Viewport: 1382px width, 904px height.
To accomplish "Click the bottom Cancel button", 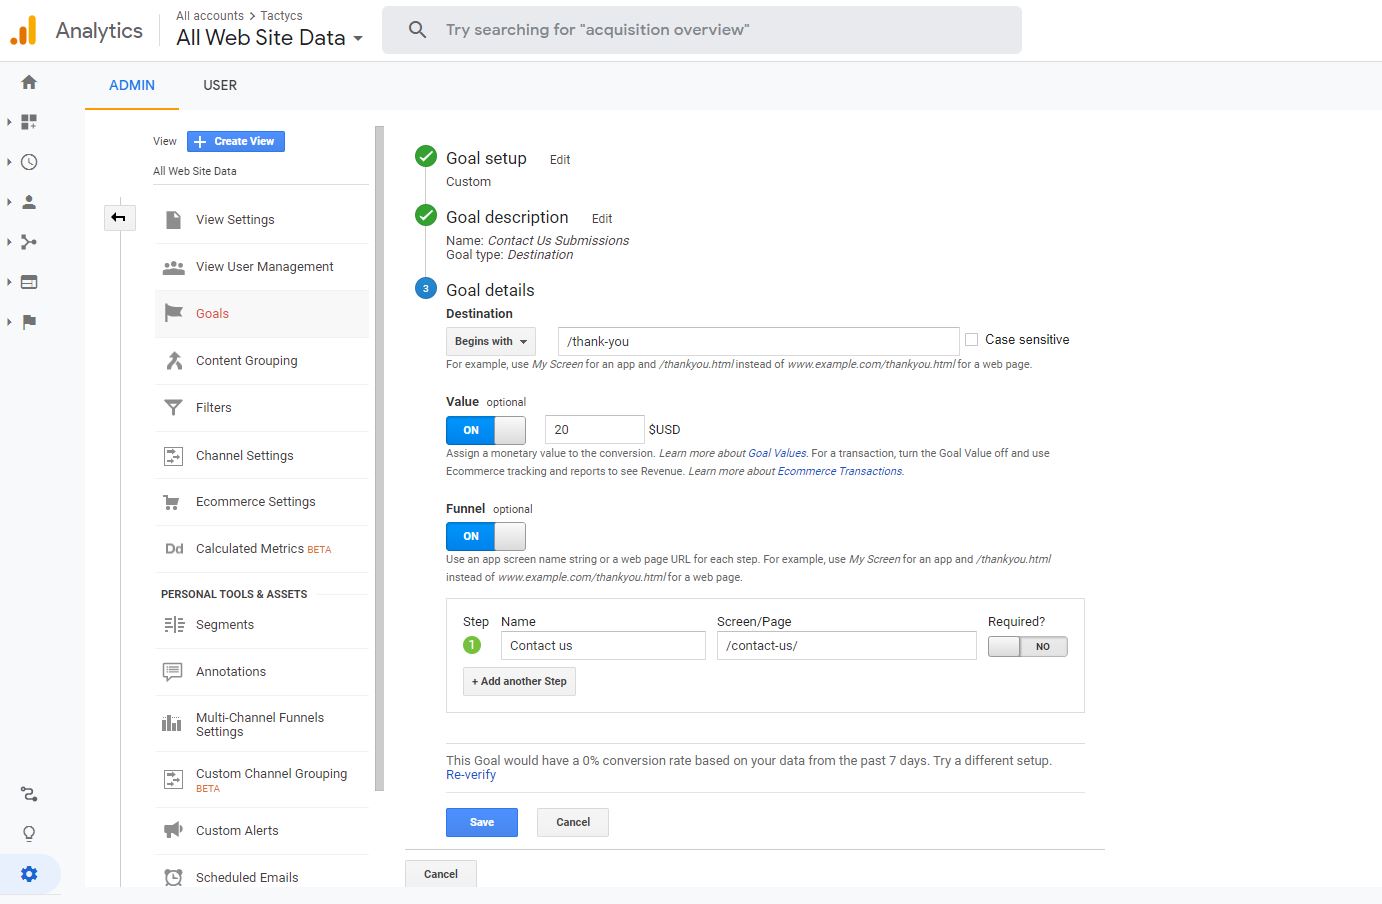I will click(441, 874).
